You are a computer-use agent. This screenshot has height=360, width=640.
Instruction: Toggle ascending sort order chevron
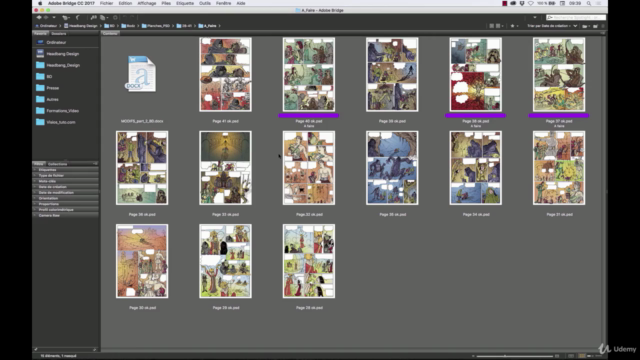[x=575, y=26]
